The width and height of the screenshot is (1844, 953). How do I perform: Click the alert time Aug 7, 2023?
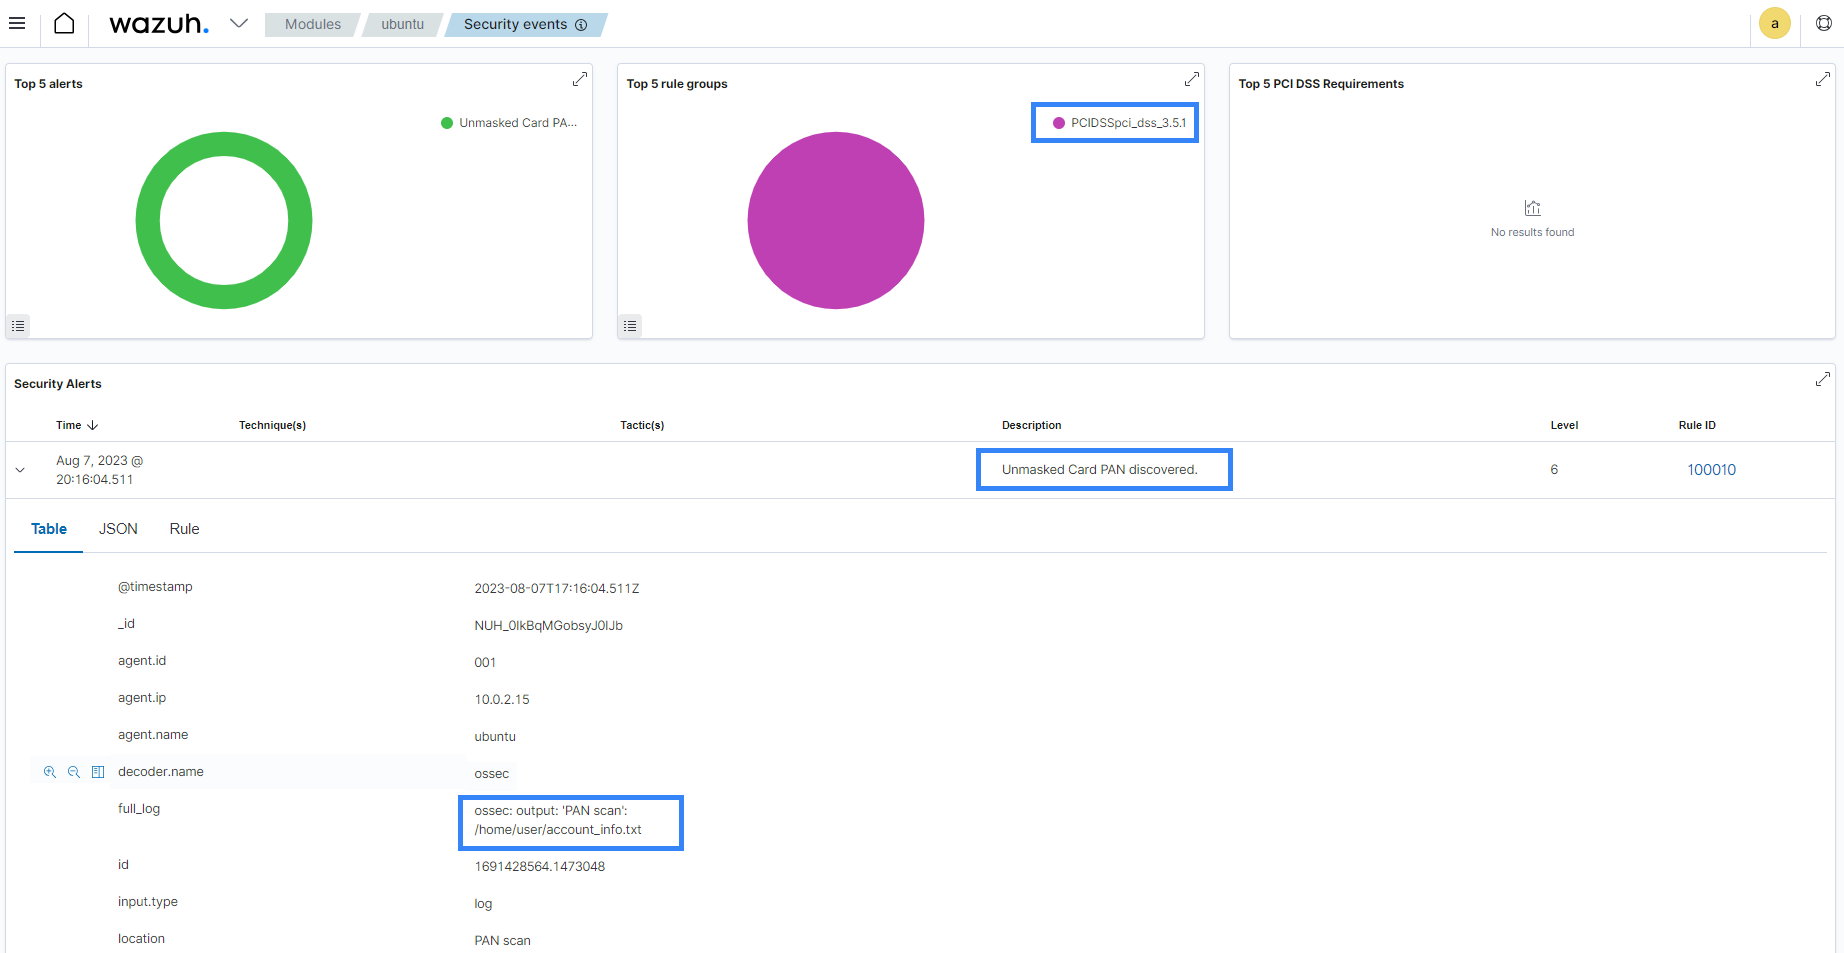[x=100, y=470]
